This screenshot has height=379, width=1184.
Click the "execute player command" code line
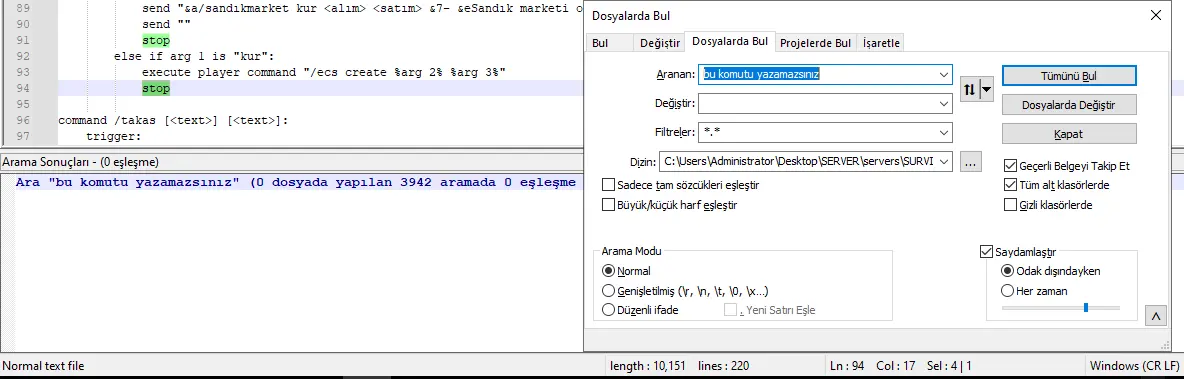(x=323, y=72)
